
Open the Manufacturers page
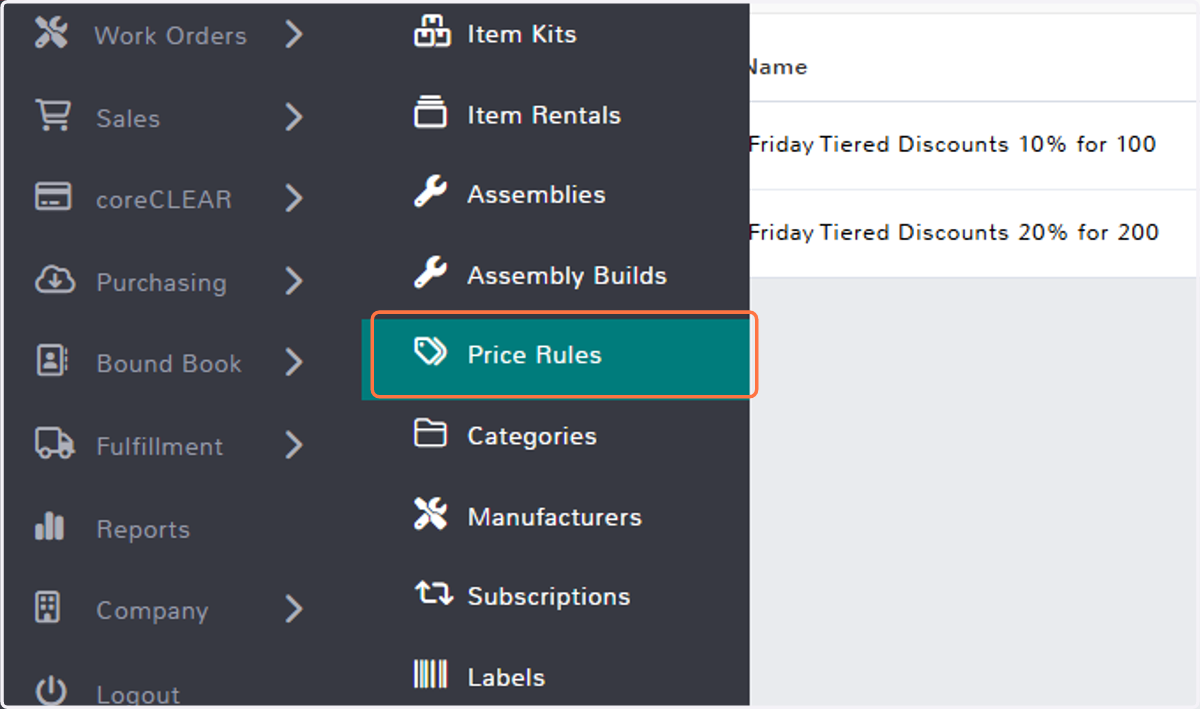pyautogui.click(x=555, y=517)
